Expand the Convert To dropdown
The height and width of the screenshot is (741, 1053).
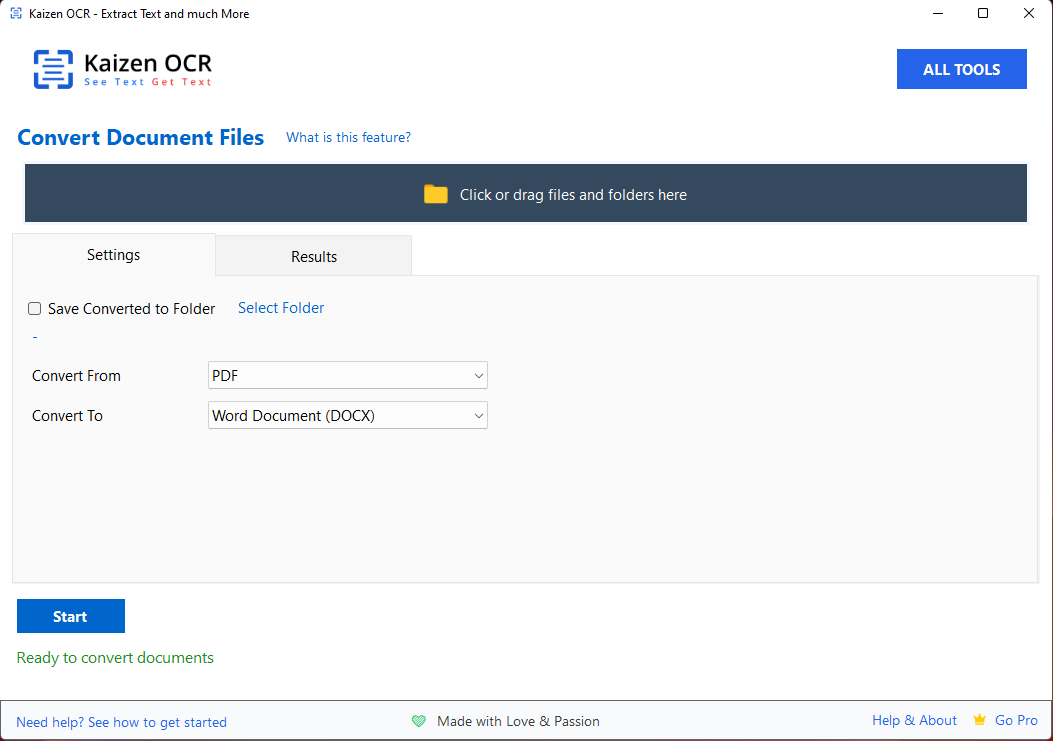347,416
